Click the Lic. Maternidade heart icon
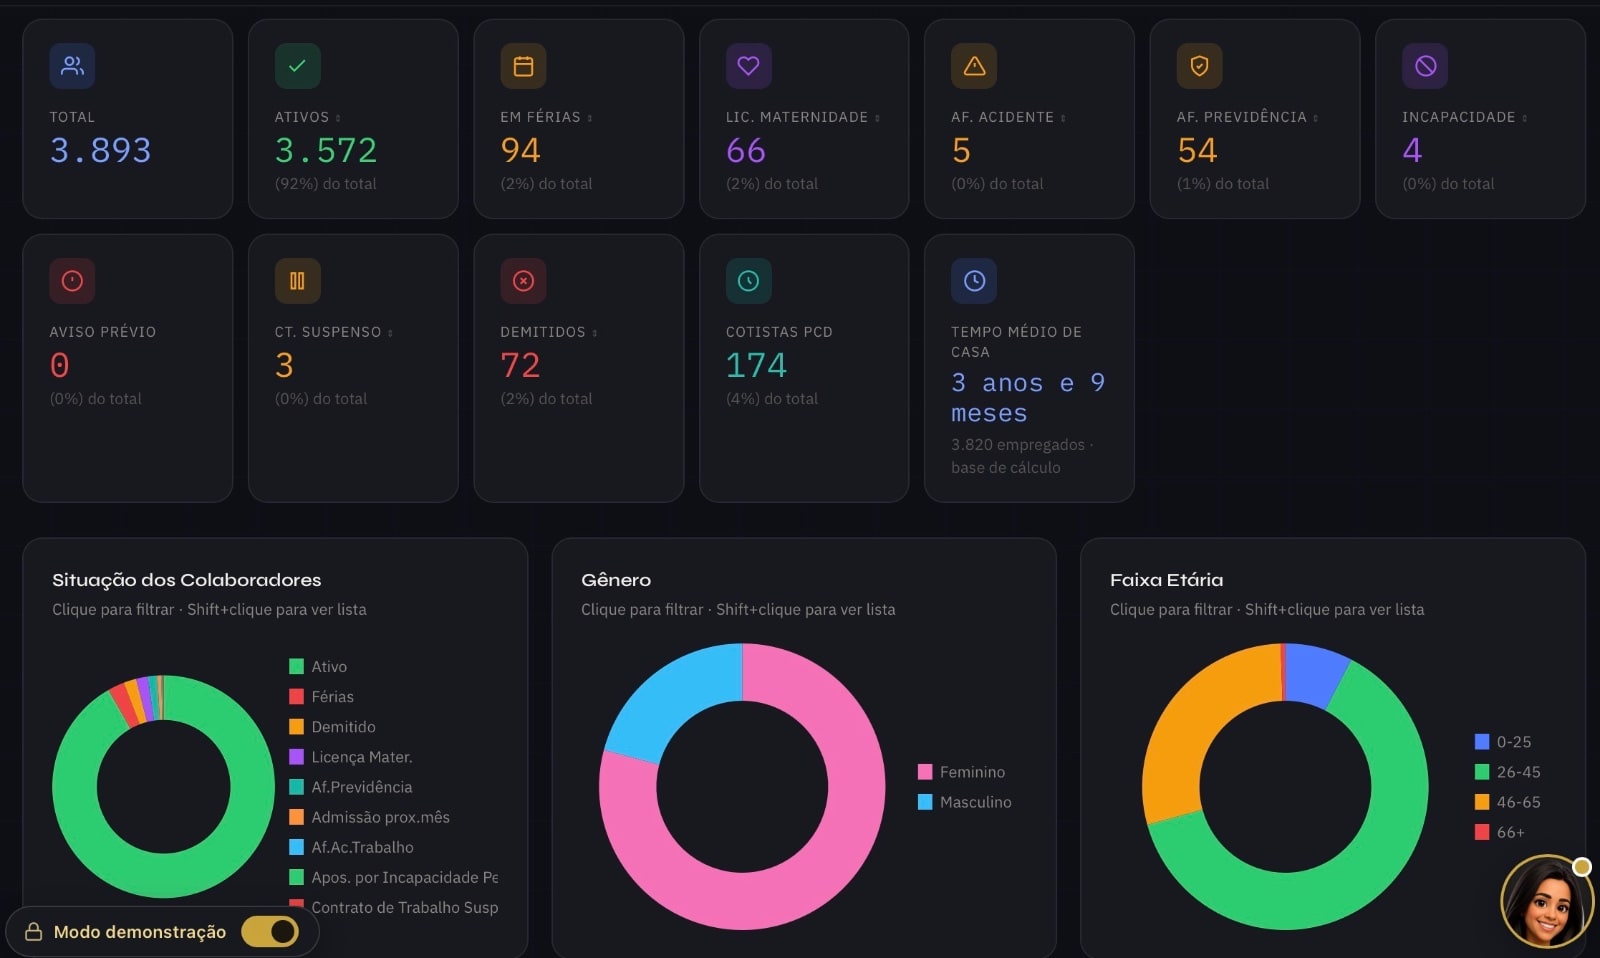The width and height of the screenshot is (1600, 958). pyautogui.click(x=748, y=66)
